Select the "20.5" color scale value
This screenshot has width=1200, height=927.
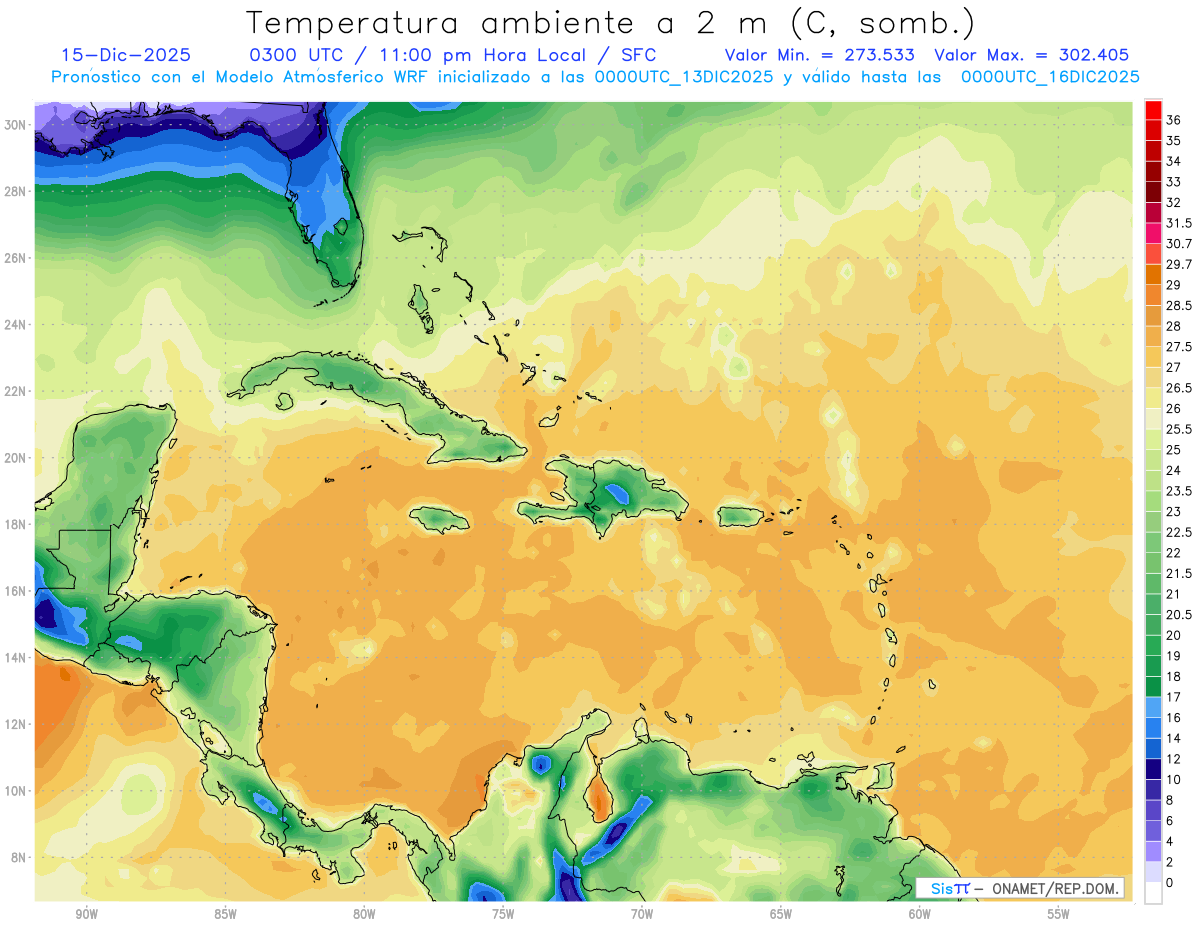click(1179, 615)
